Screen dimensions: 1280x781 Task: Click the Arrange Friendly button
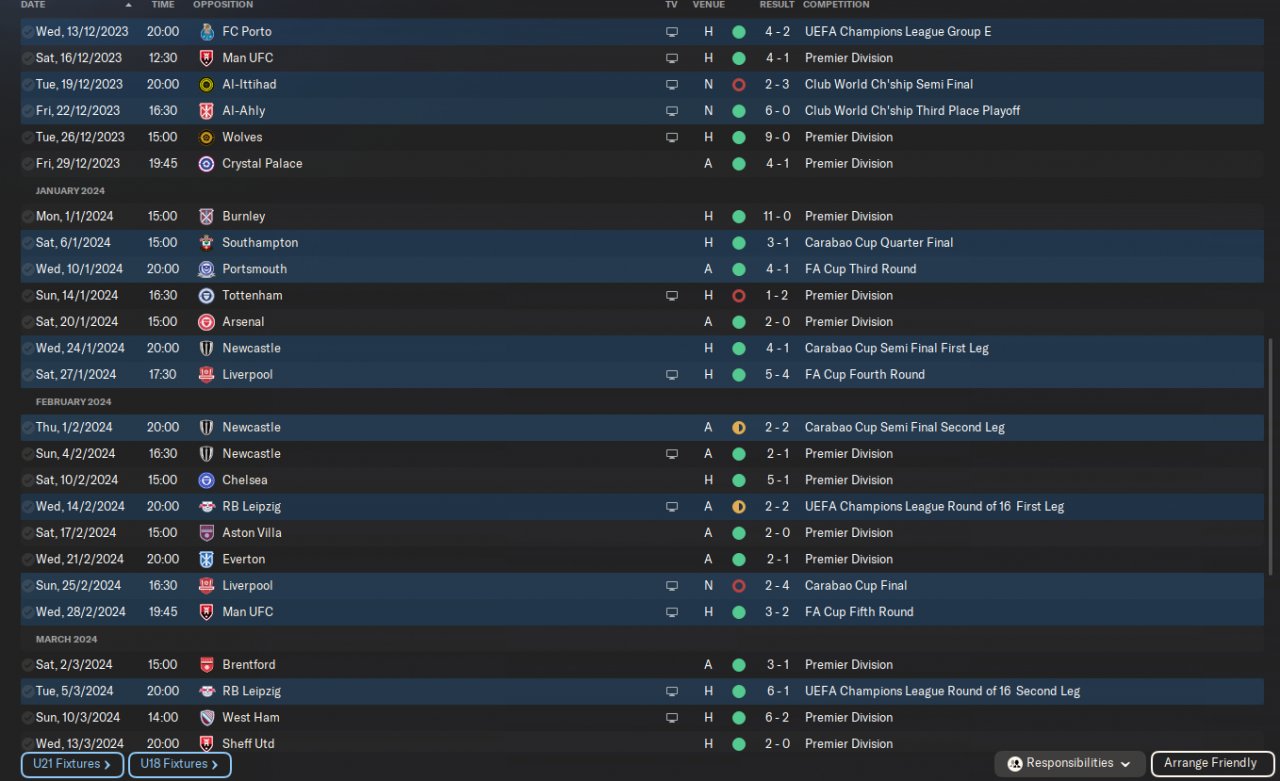click(x=1210, y=764)
